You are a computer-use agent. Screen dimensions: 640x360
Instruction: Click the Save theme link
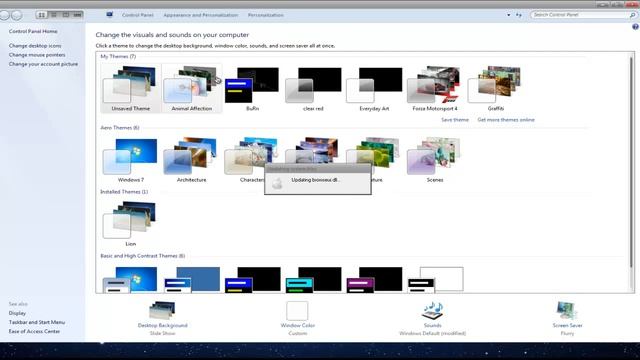coord(455,120)
